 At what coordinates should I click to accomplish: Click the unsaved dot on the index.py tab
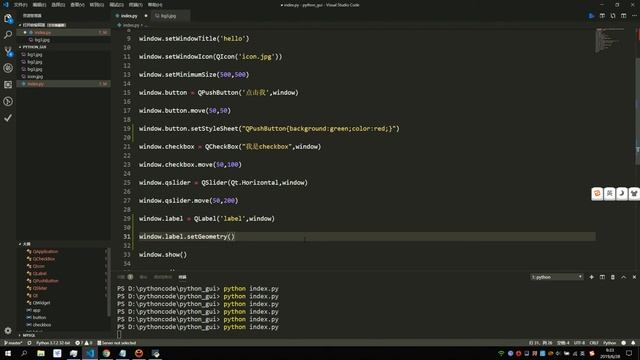146,16
